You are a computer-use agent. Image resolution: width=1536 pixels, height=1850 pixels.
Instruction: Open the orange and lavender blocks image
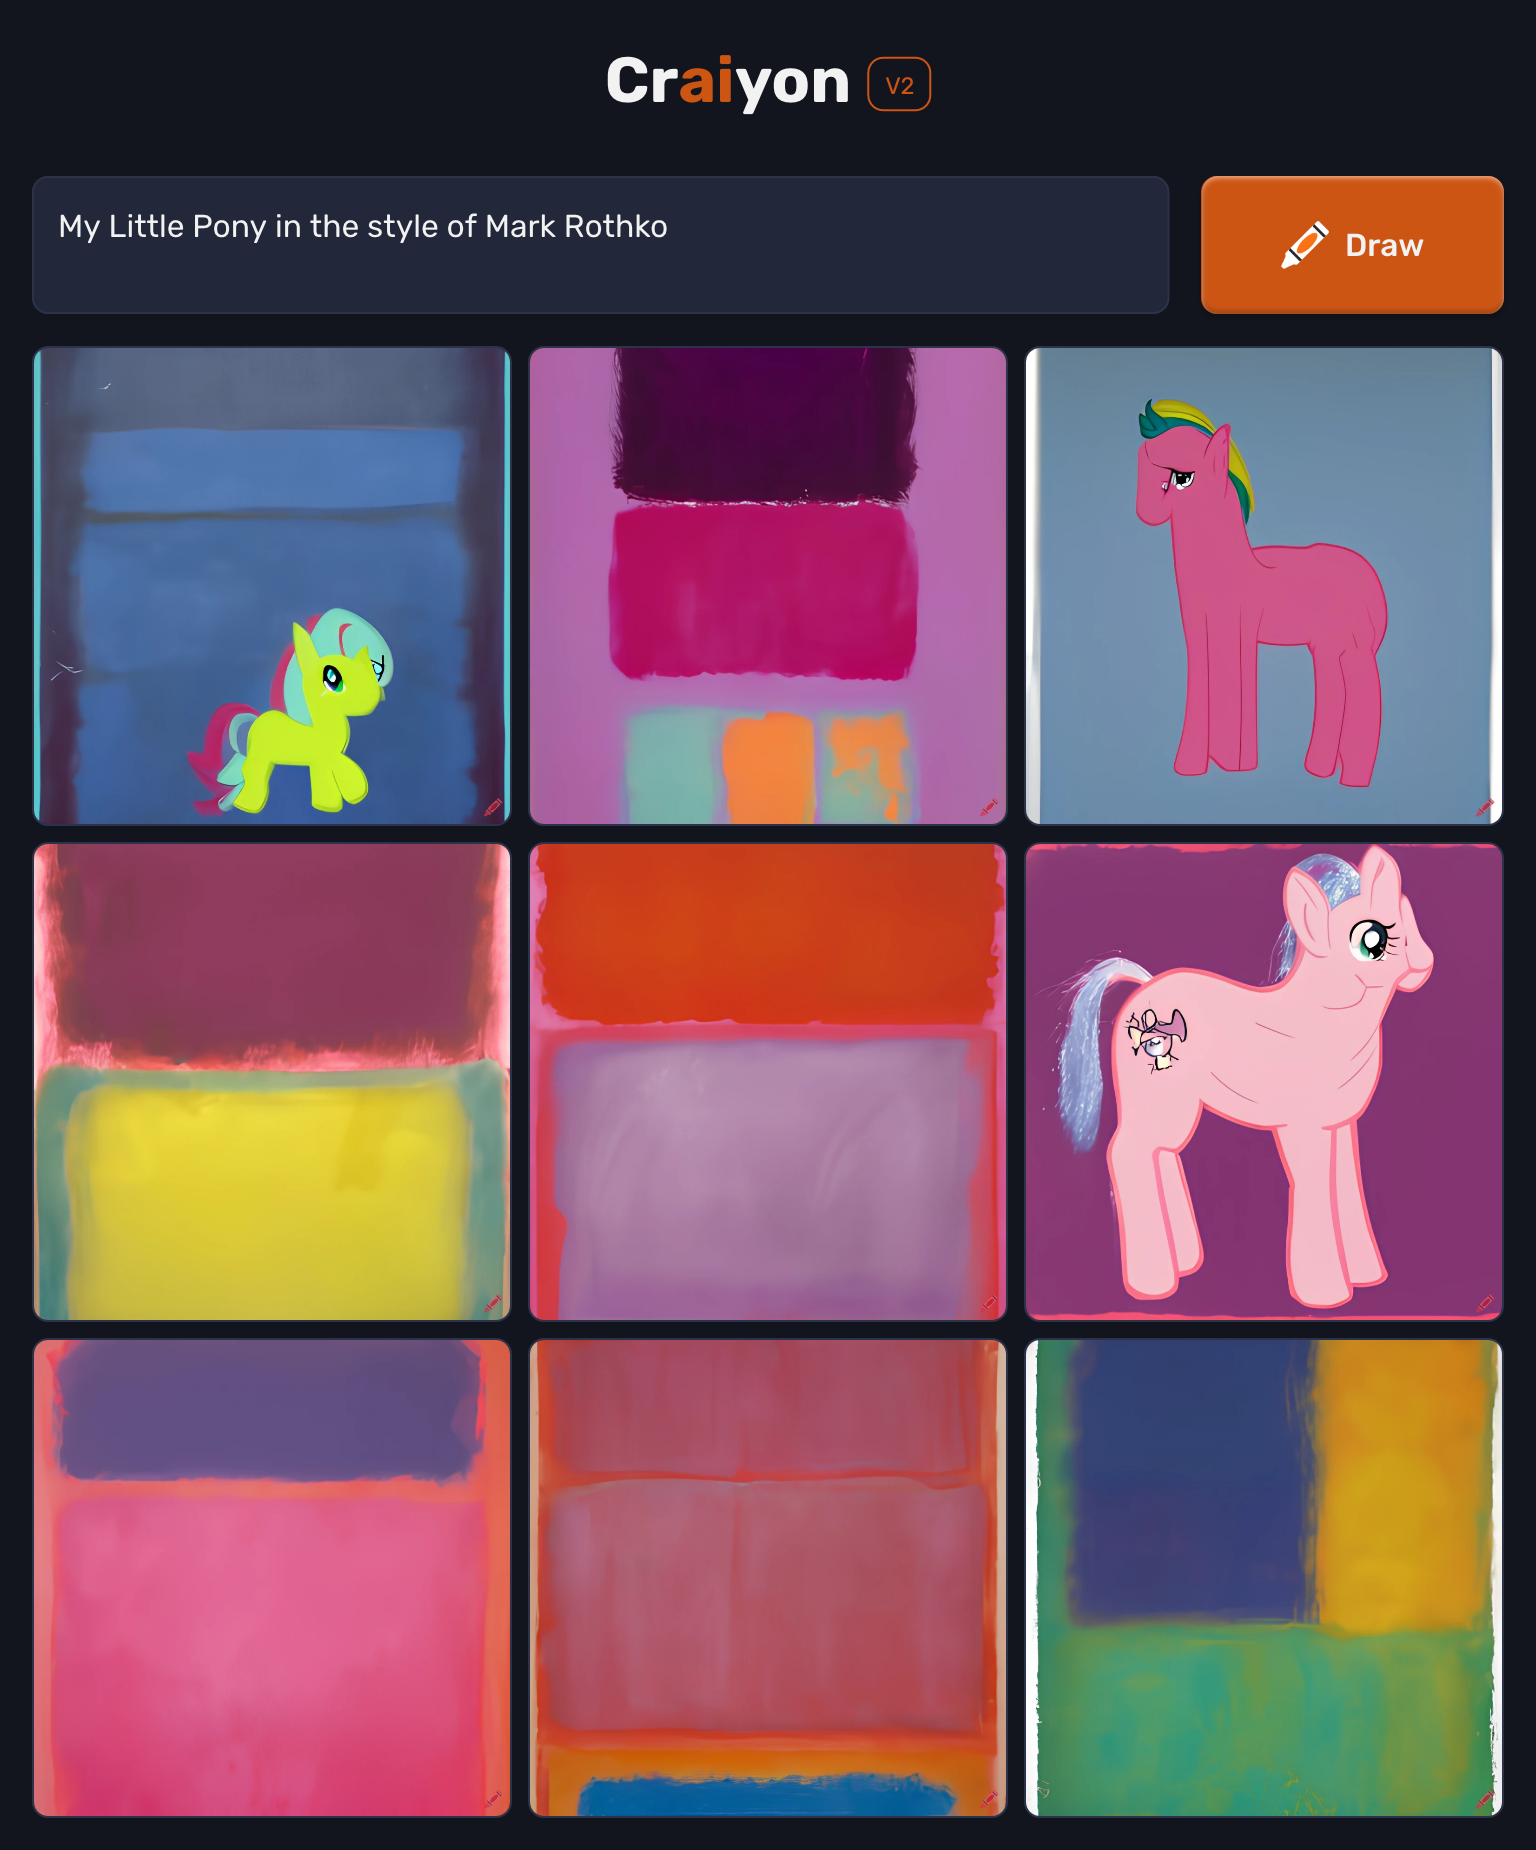pyautogui.click(x=768, y=1082)
